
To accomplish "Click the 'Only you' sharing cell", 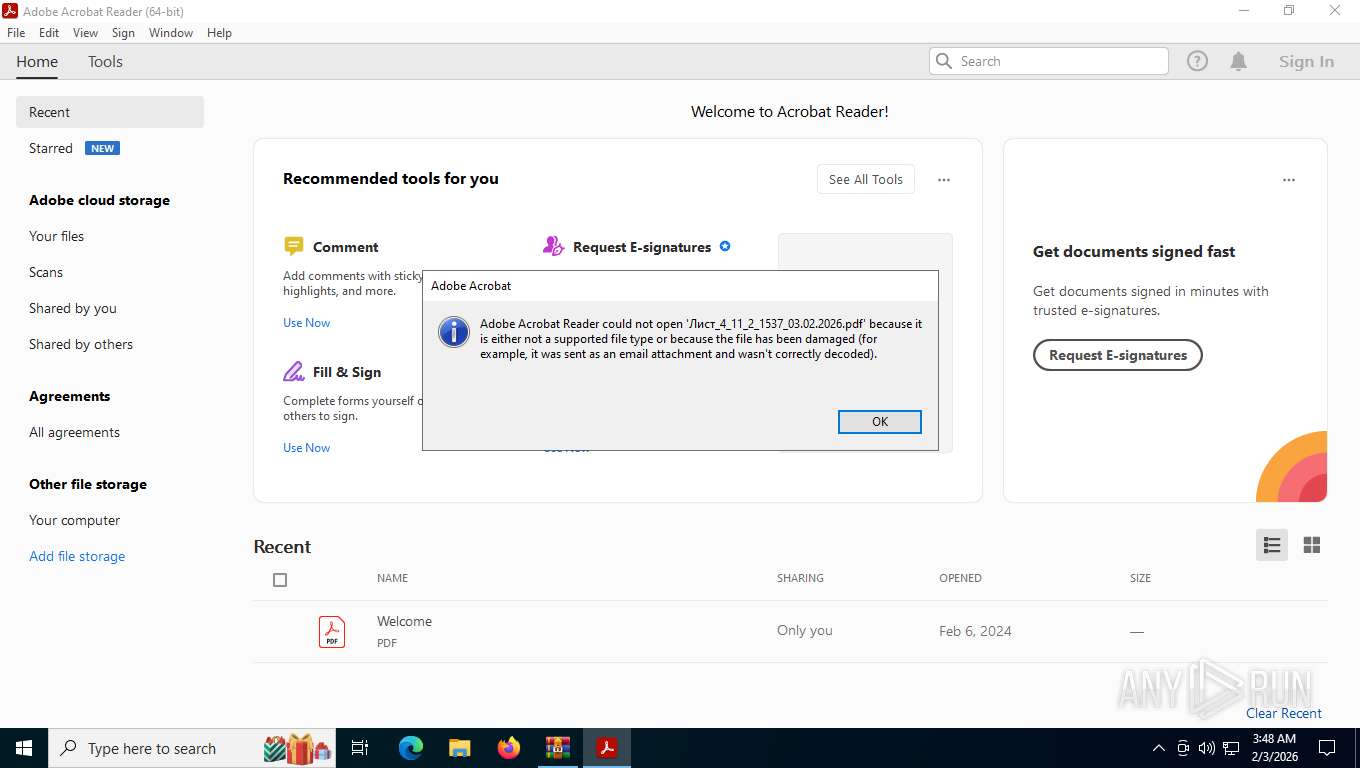I will pos(805,630).
